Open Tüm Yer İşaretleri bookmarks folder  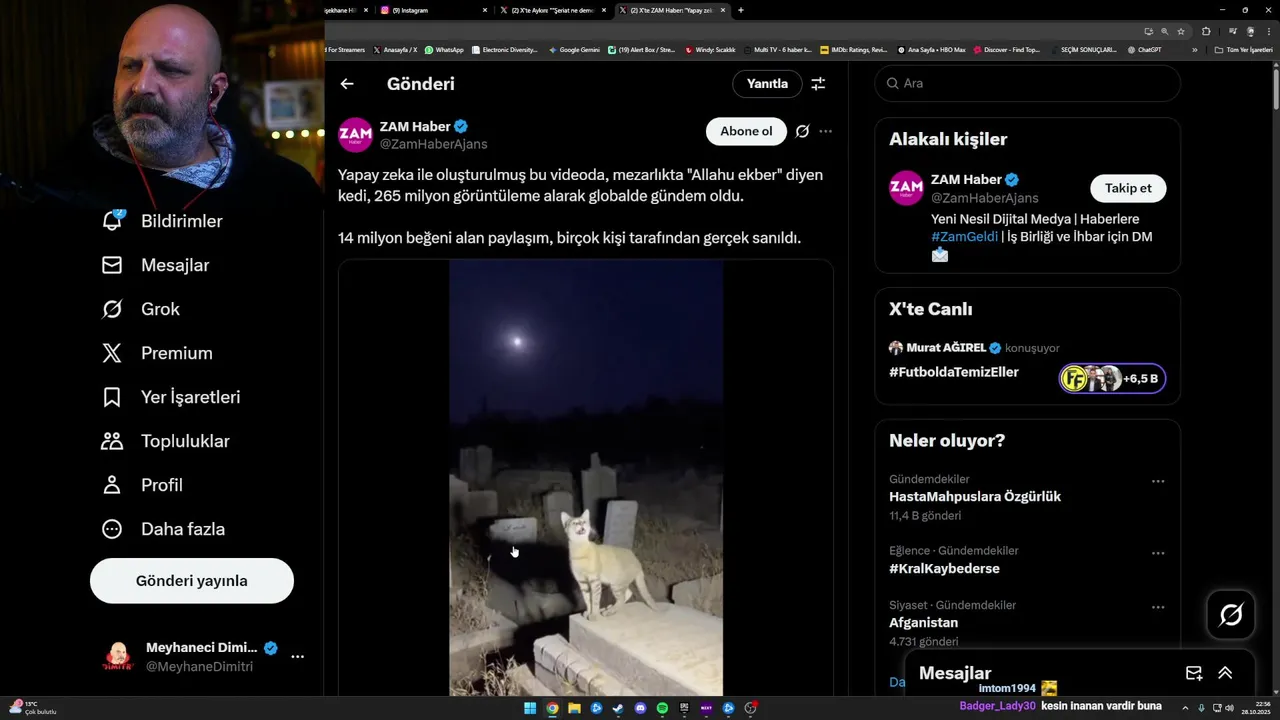1243,49
